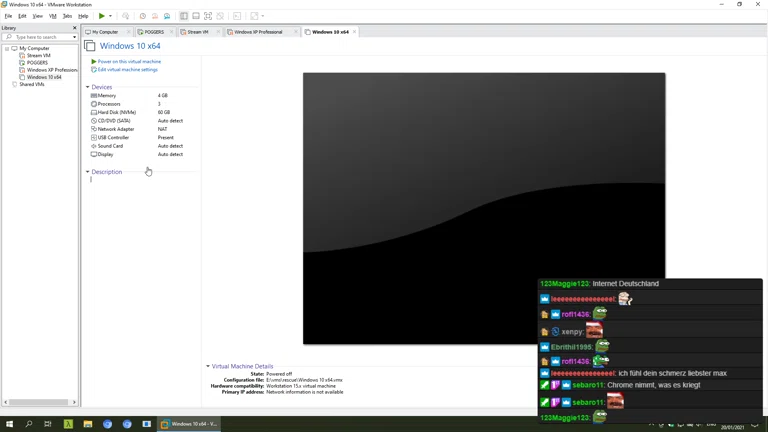Switch to the Windows XP Professional tab
Screen dimensions: 768x432
tap(257, 32)
